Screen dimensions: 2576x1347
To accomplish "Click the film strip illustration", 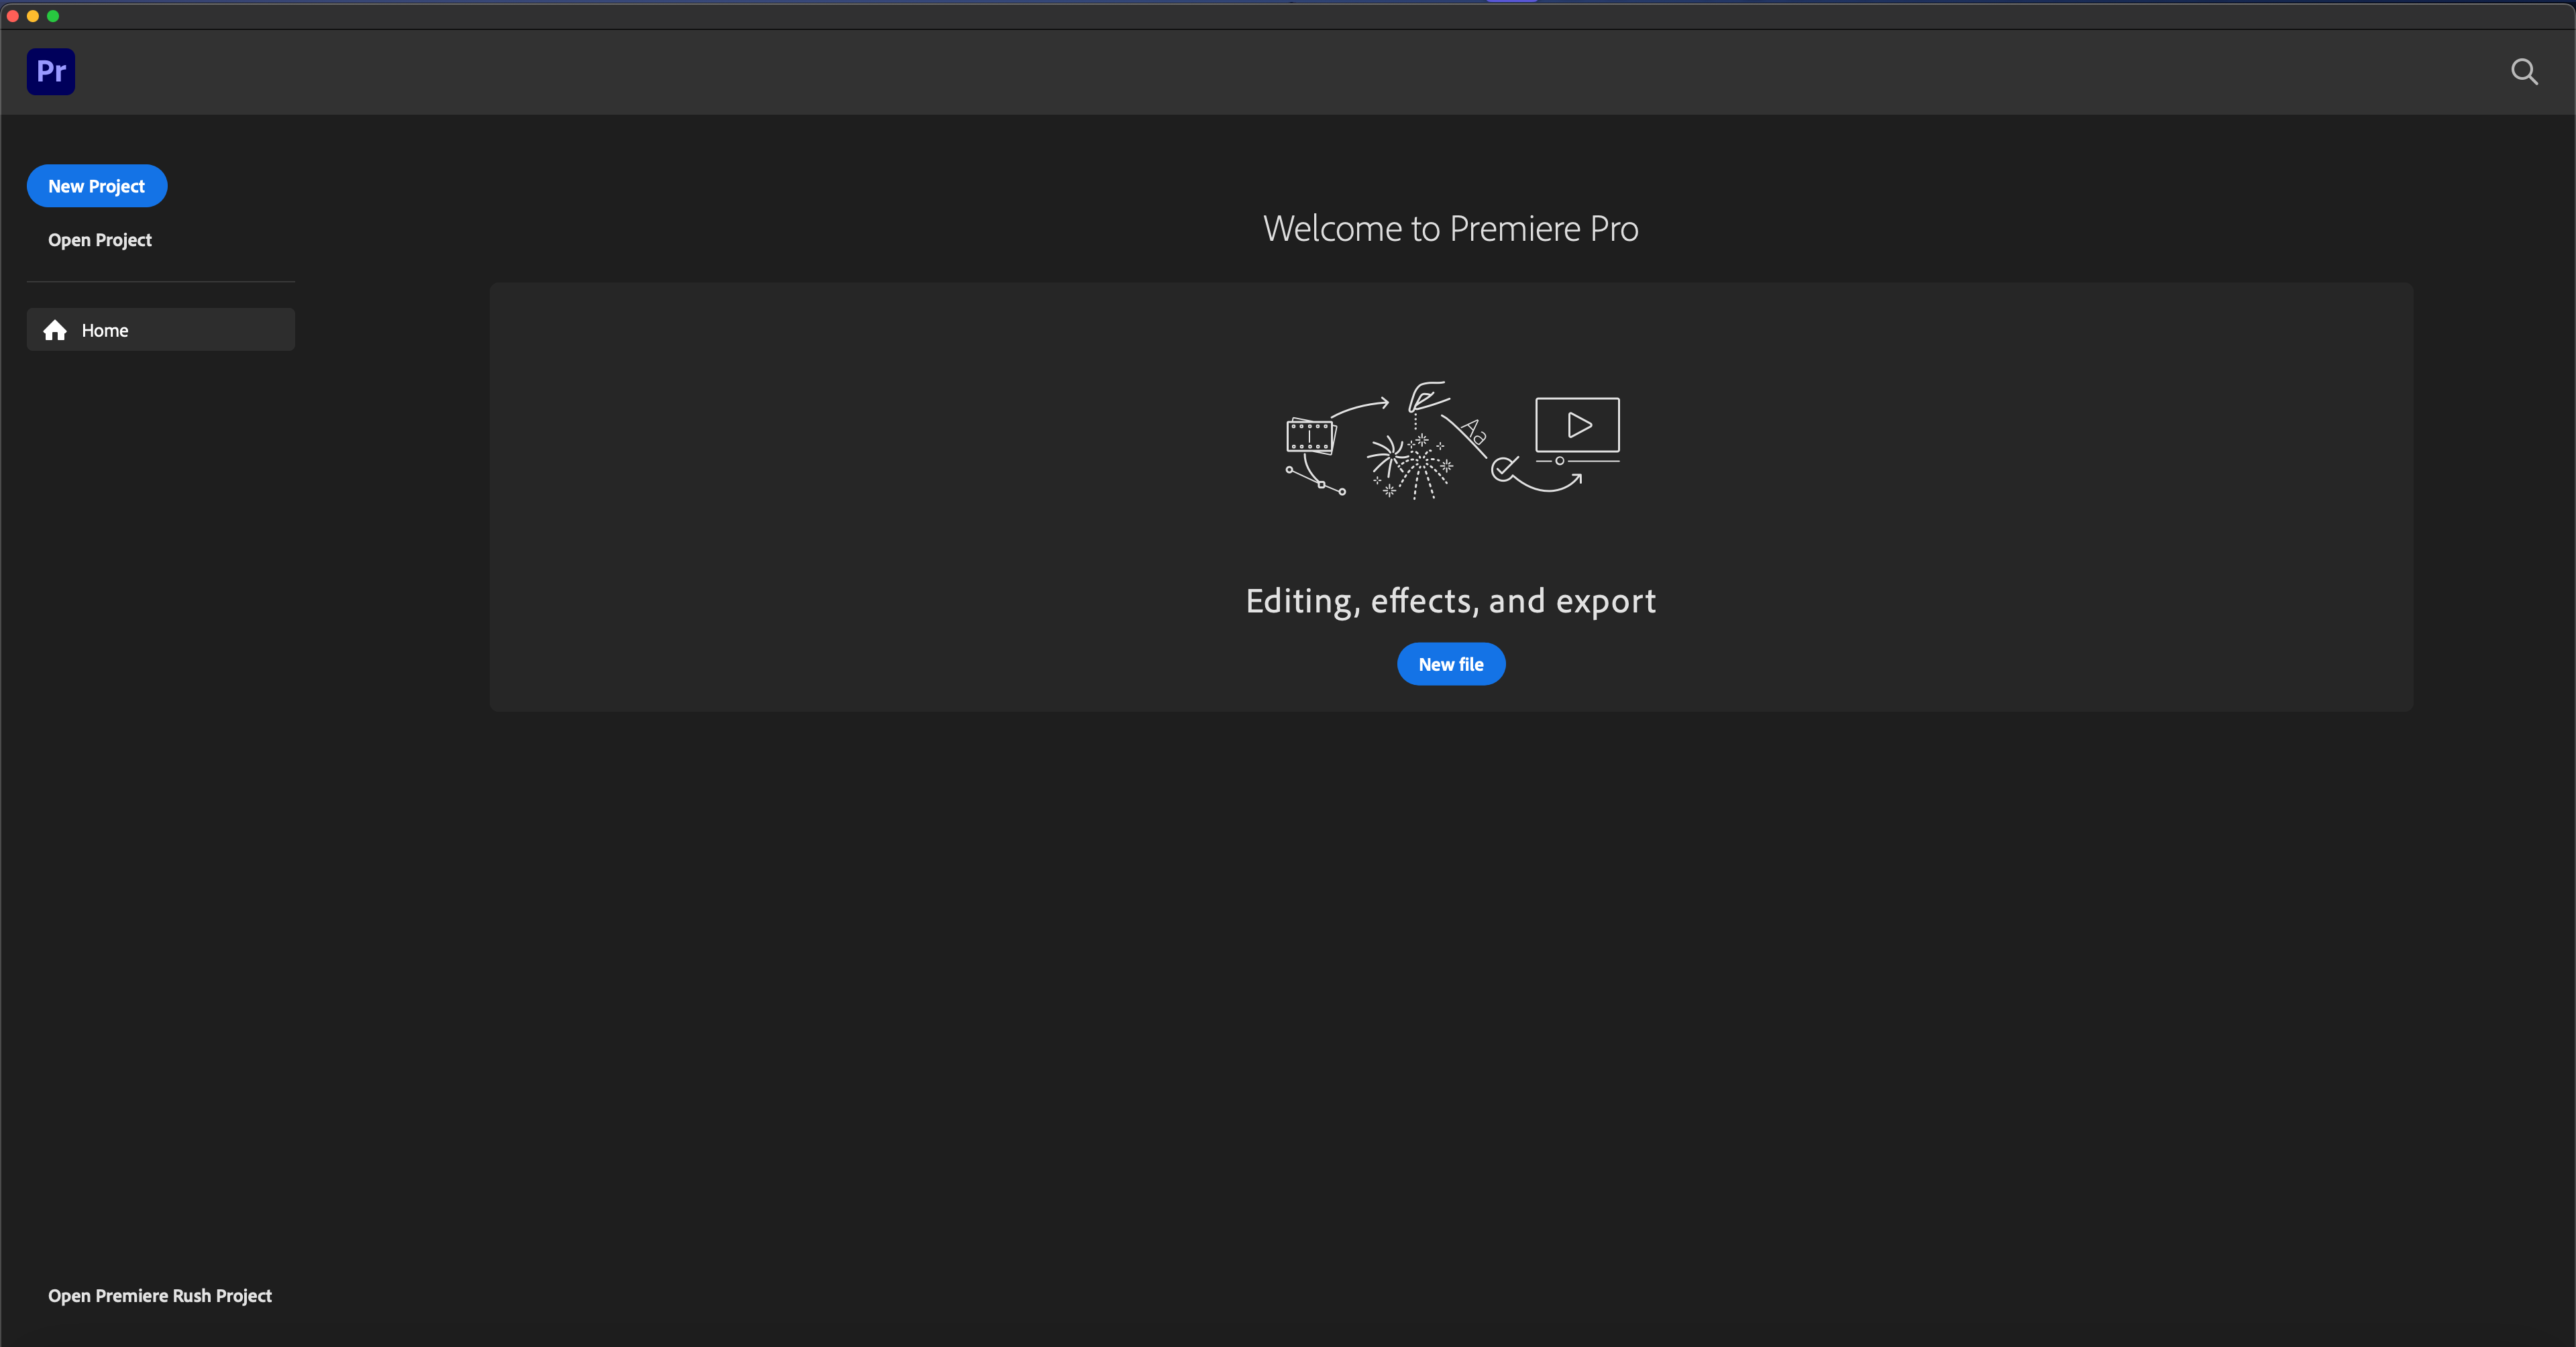I will pyautogui.click(x=1310, y=436).
